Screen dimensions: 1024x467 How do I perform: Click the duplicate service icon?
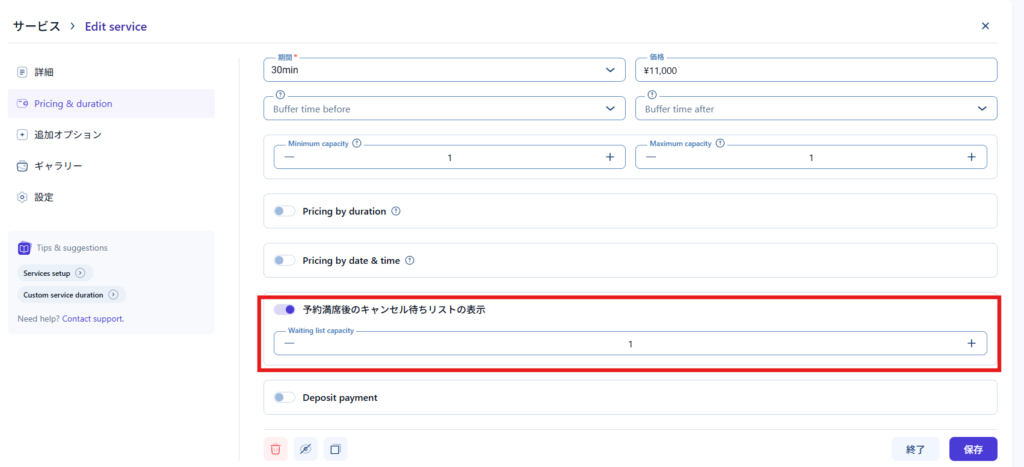pos(335,449)
